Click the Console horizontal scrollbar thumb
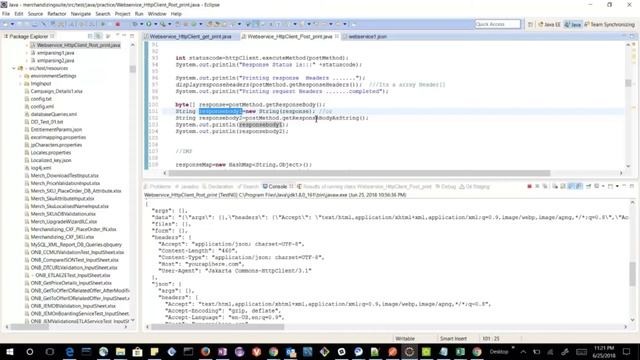640x360 pixels. click(x=218, y=327)
